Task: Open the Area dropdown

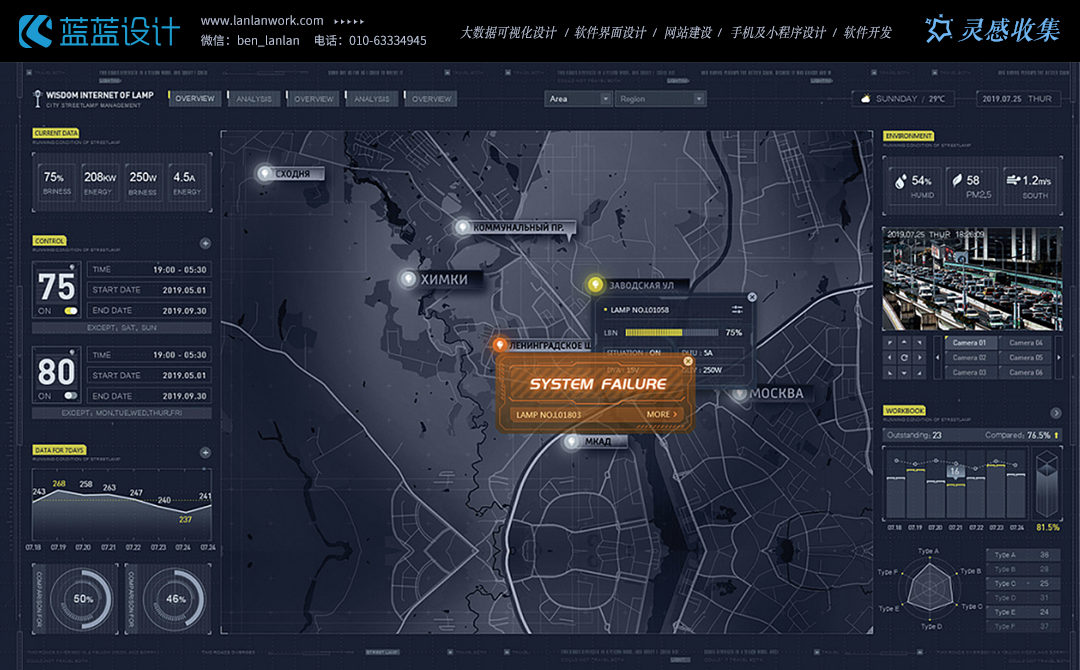Action: [x=578, y=99]
